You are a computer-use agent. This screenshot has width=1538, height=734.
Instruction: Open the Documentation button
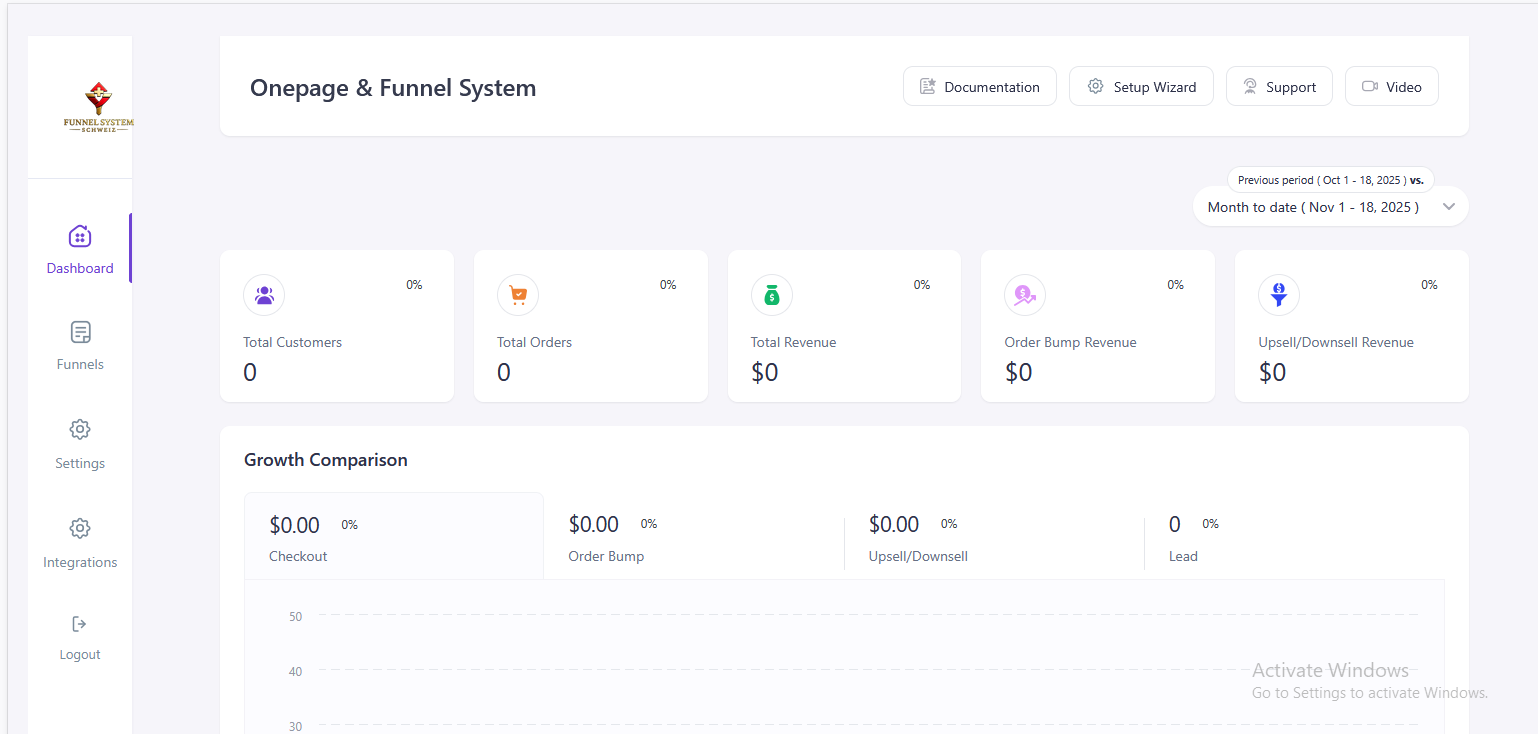click(979, 87)
